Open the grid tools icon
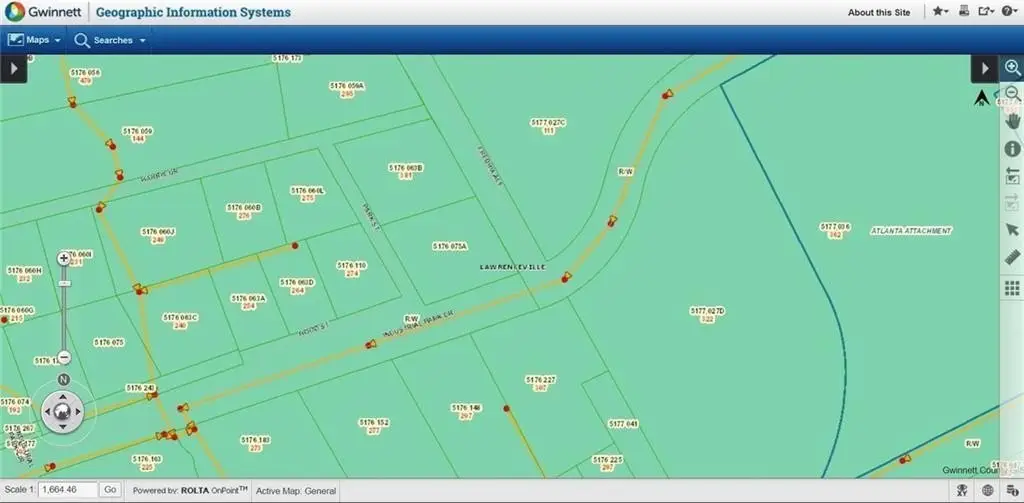The height and width of the screenshot is (503, 1024). click(1012, 288)
